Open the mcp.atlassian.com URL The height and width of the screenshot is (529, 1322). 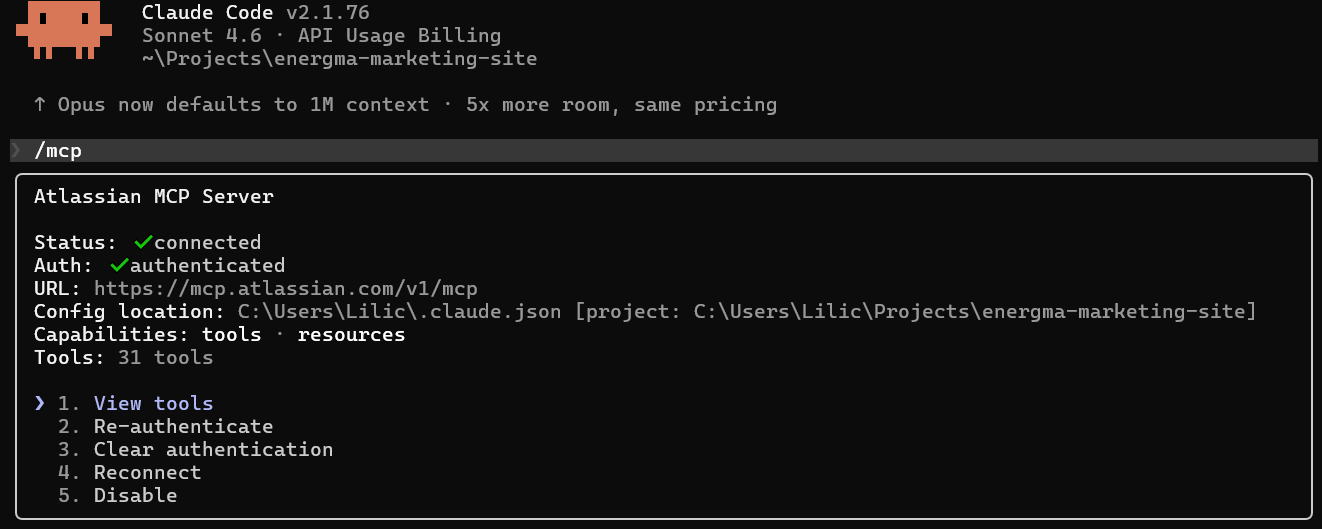tap(285, 288)
